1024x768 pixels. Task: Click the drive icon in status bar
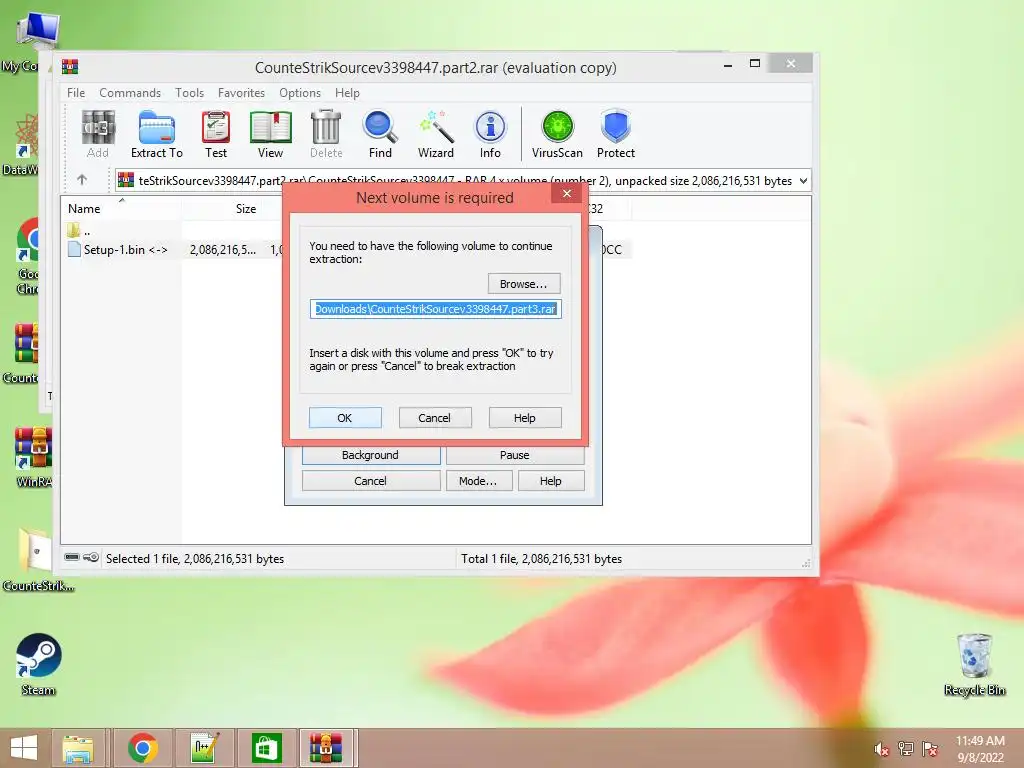point(72,558)
